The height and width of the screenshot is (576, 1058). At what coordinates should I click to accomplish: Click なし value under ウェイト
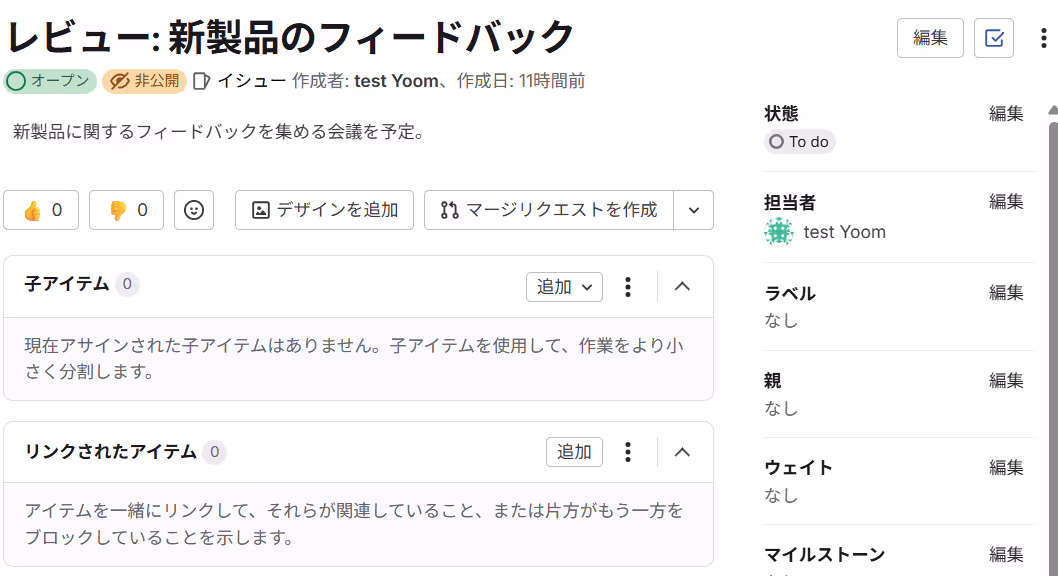[x=781, y=496]
